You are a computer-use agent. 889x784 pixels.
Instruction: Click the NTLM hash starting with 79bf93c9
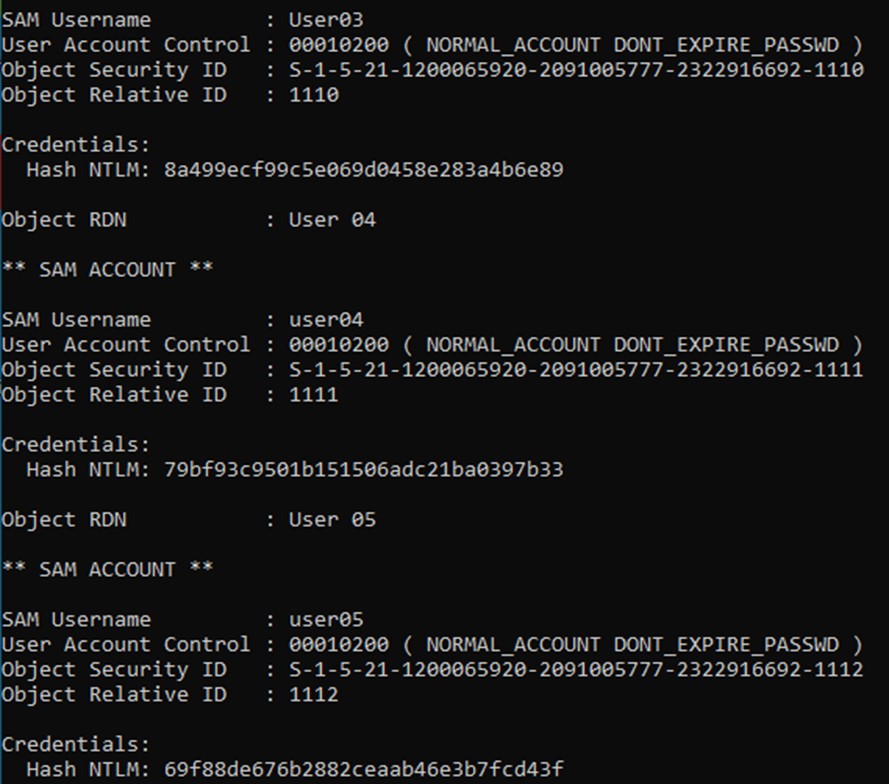click(363, 470)
